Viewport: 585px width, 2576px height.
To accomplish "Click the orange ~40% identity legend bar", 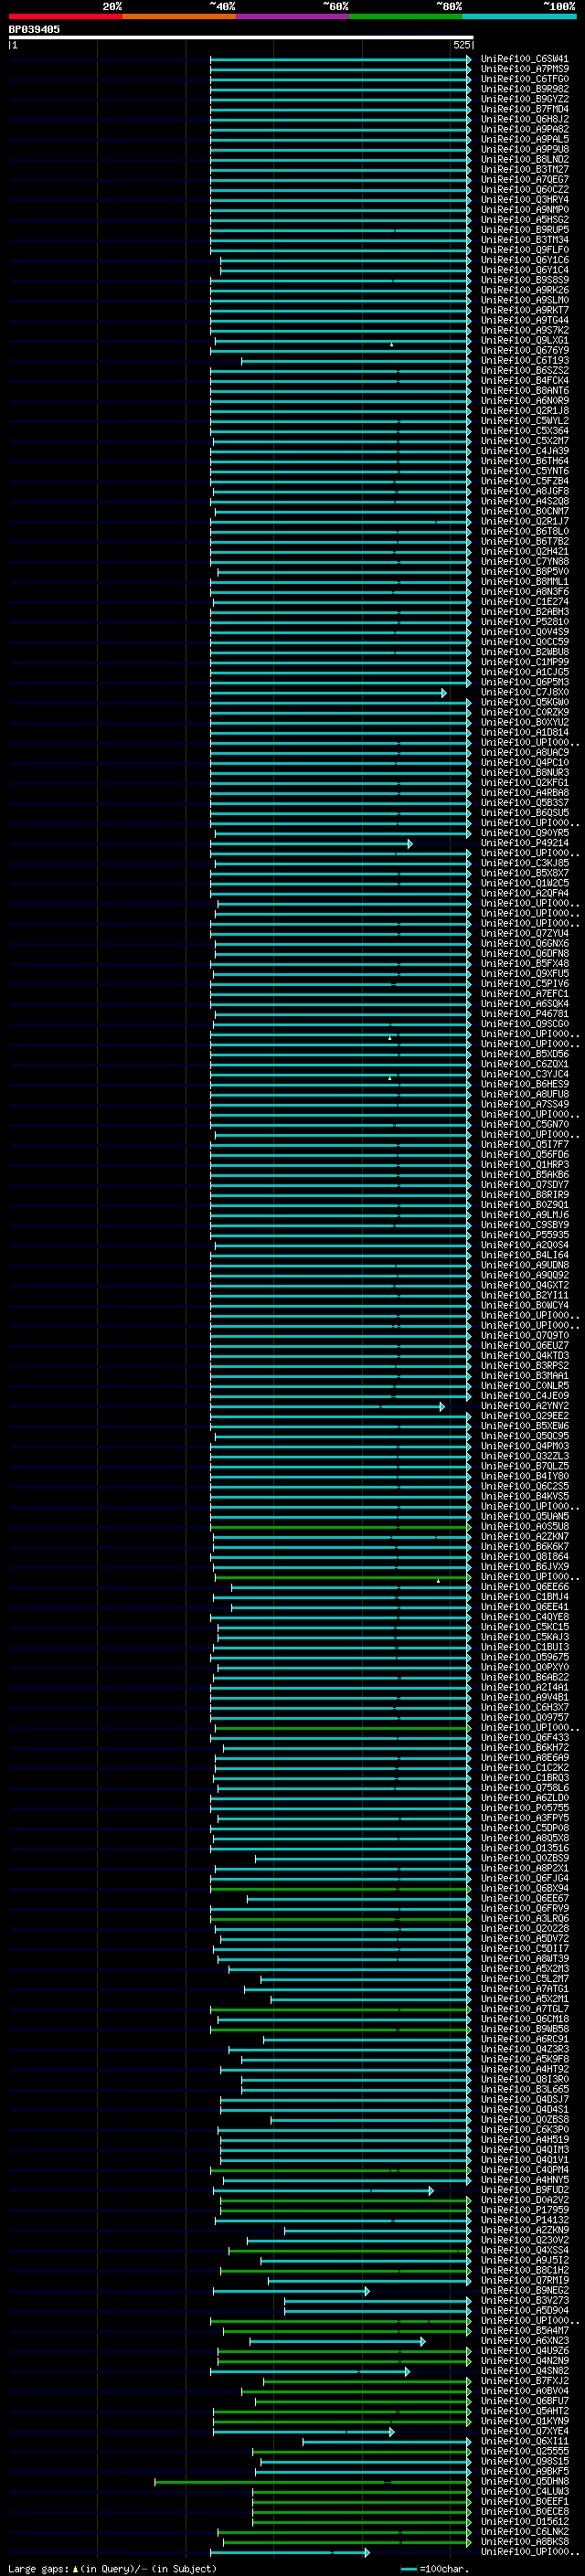I will click(x=179, y=16).
